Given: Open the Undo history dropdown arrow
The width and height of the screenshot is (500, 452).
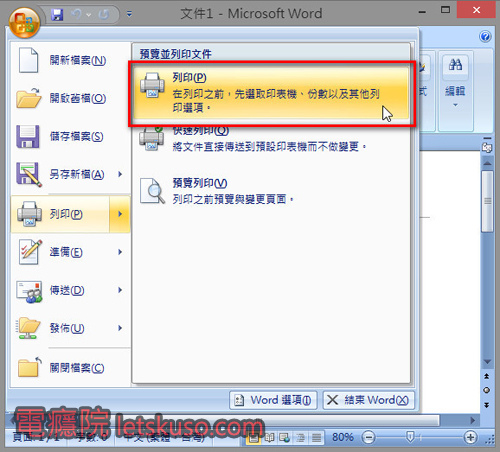Looking at the screenshot, I should [89, 15].
